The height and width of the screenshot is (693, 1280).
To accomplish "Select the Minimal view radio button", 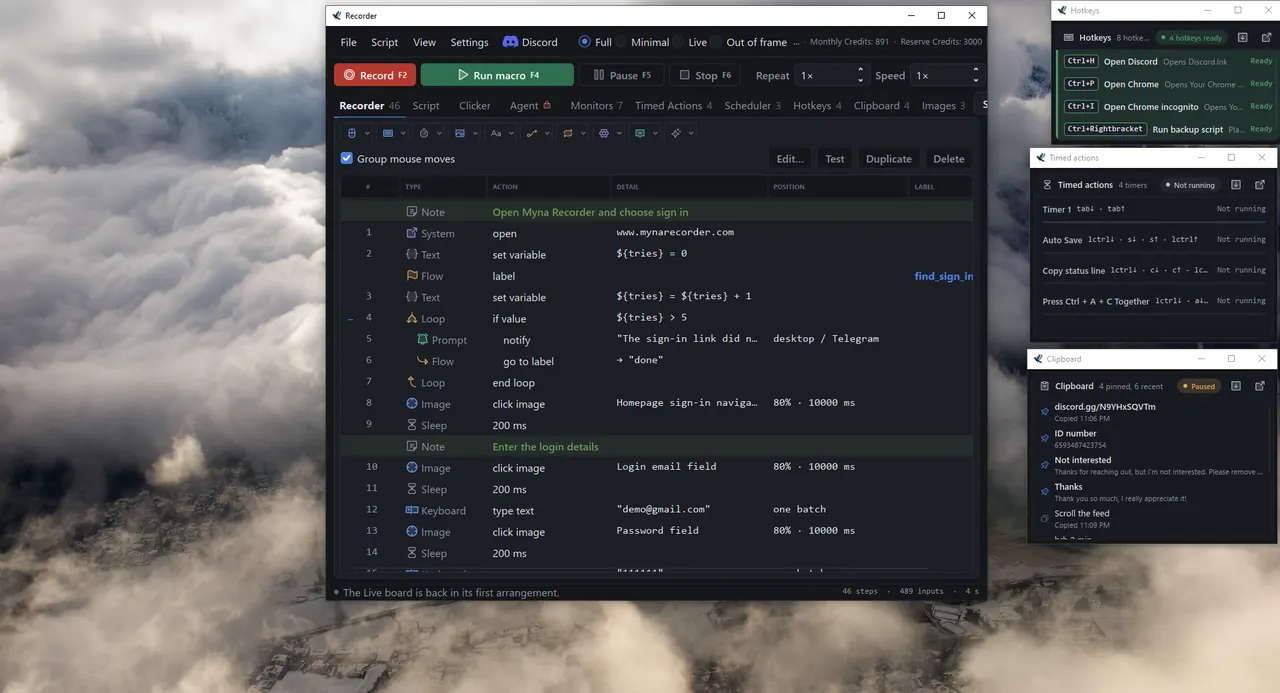I will tap(620, 42).
